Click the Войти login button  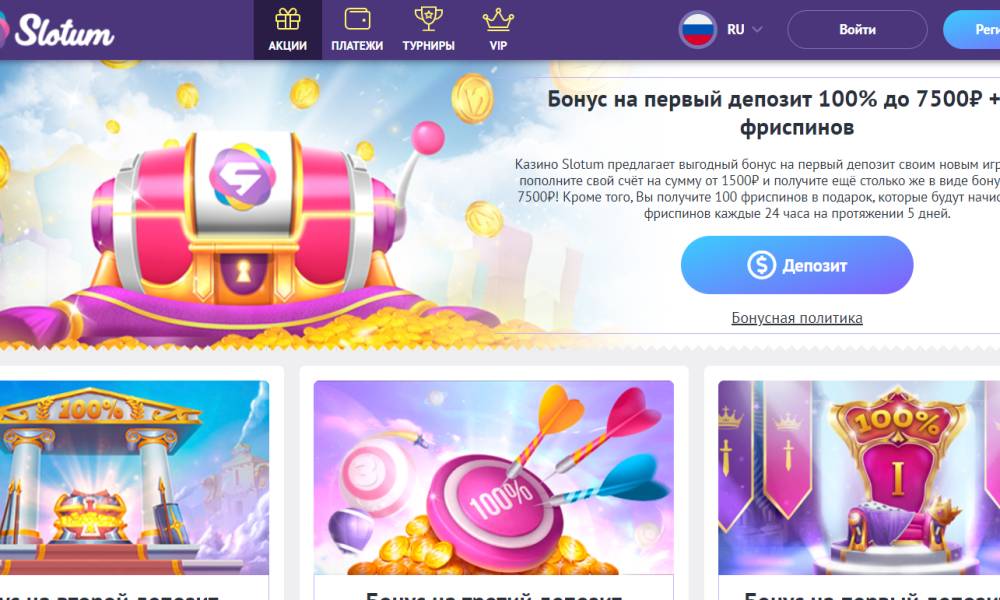point(857,29)
